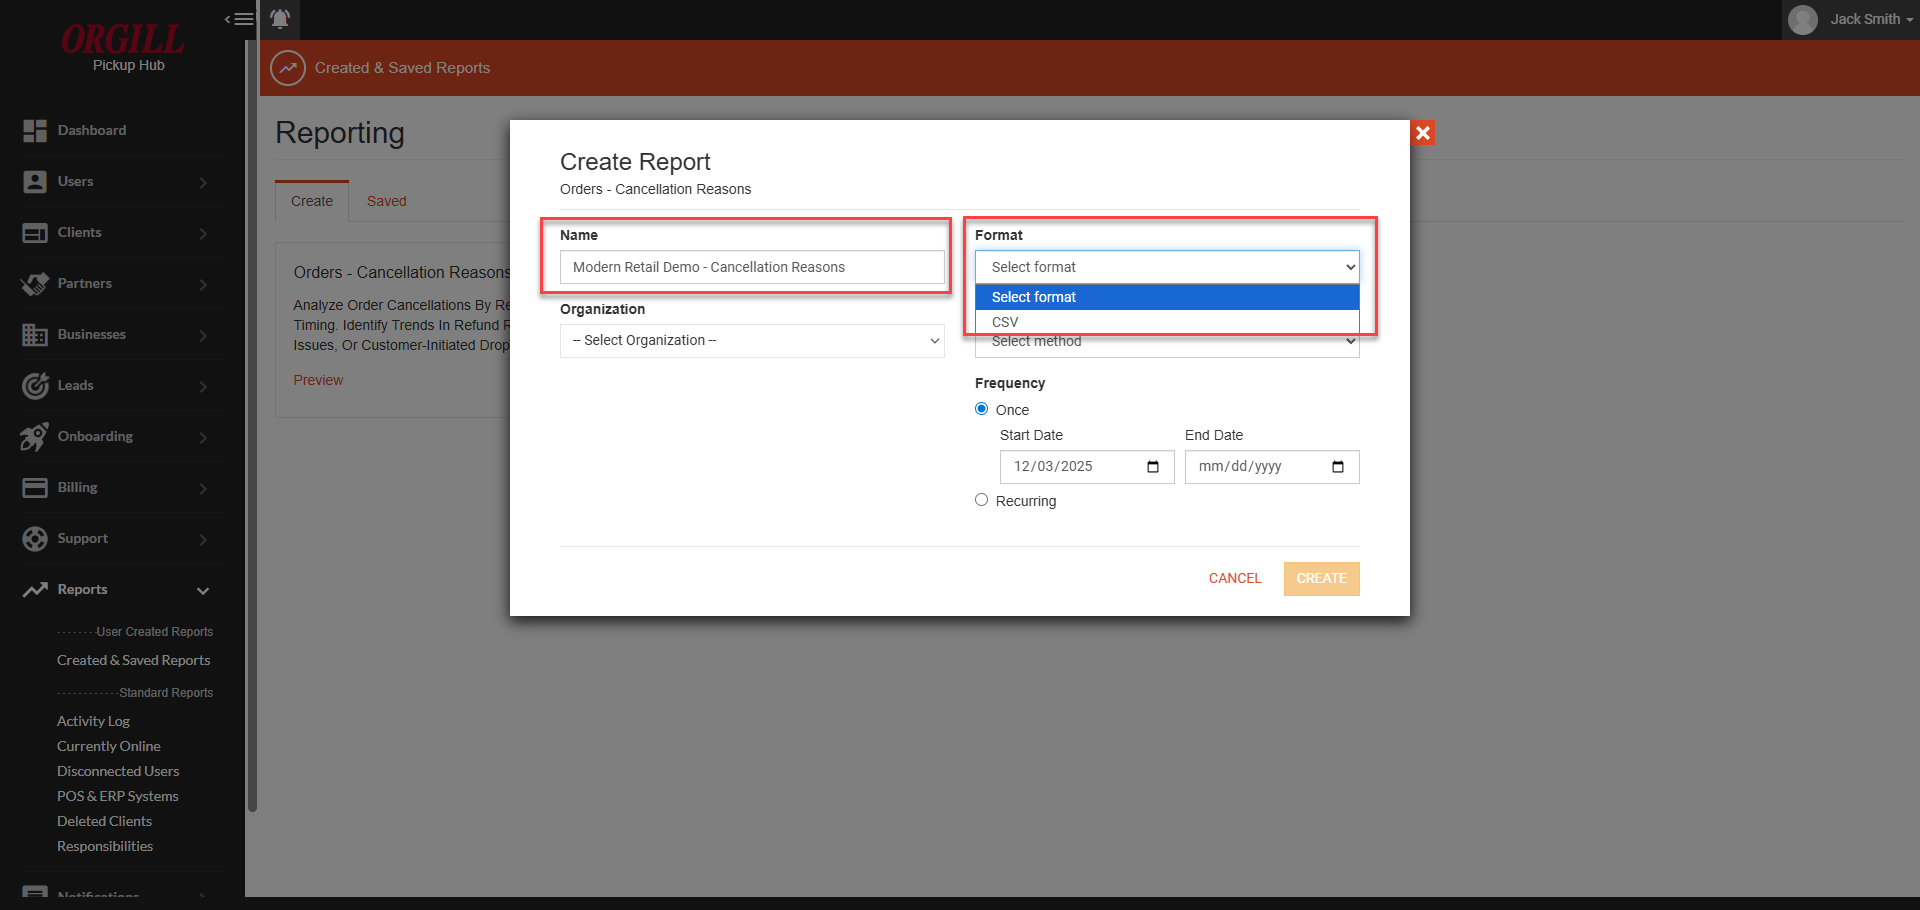Close the Create Report dialog
Image resolution: width=1920 pixels, height=910 pixels.
1423,132
